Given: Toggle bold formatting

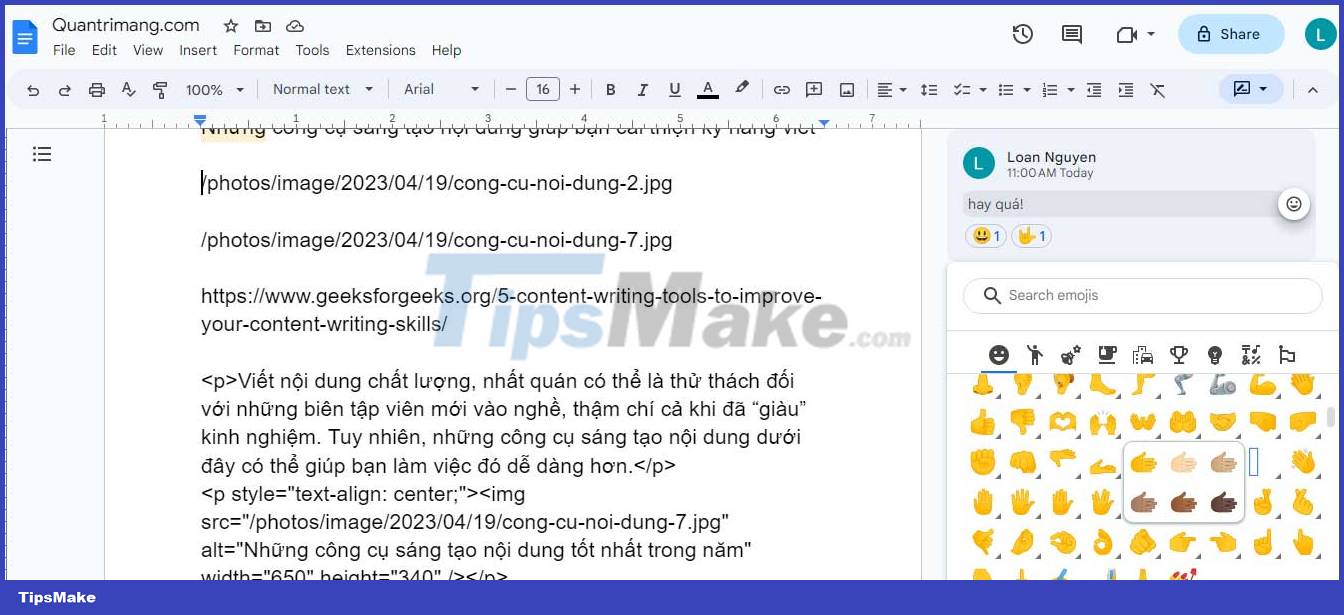Looking at the screenshot, I should (x=610, y=89).
